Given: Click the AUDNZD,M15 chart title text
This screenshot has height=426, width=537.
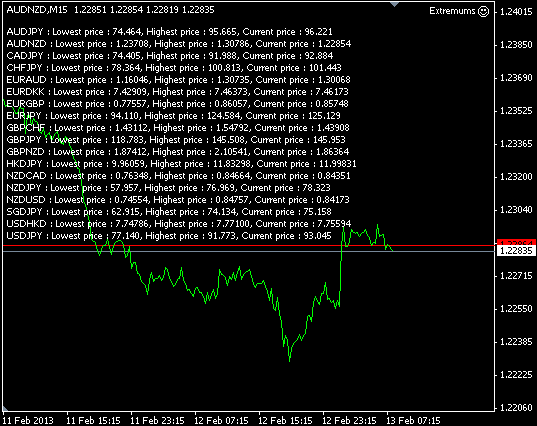Looking at the screenshot, I should pyautogui.click(x=37, y=10).
